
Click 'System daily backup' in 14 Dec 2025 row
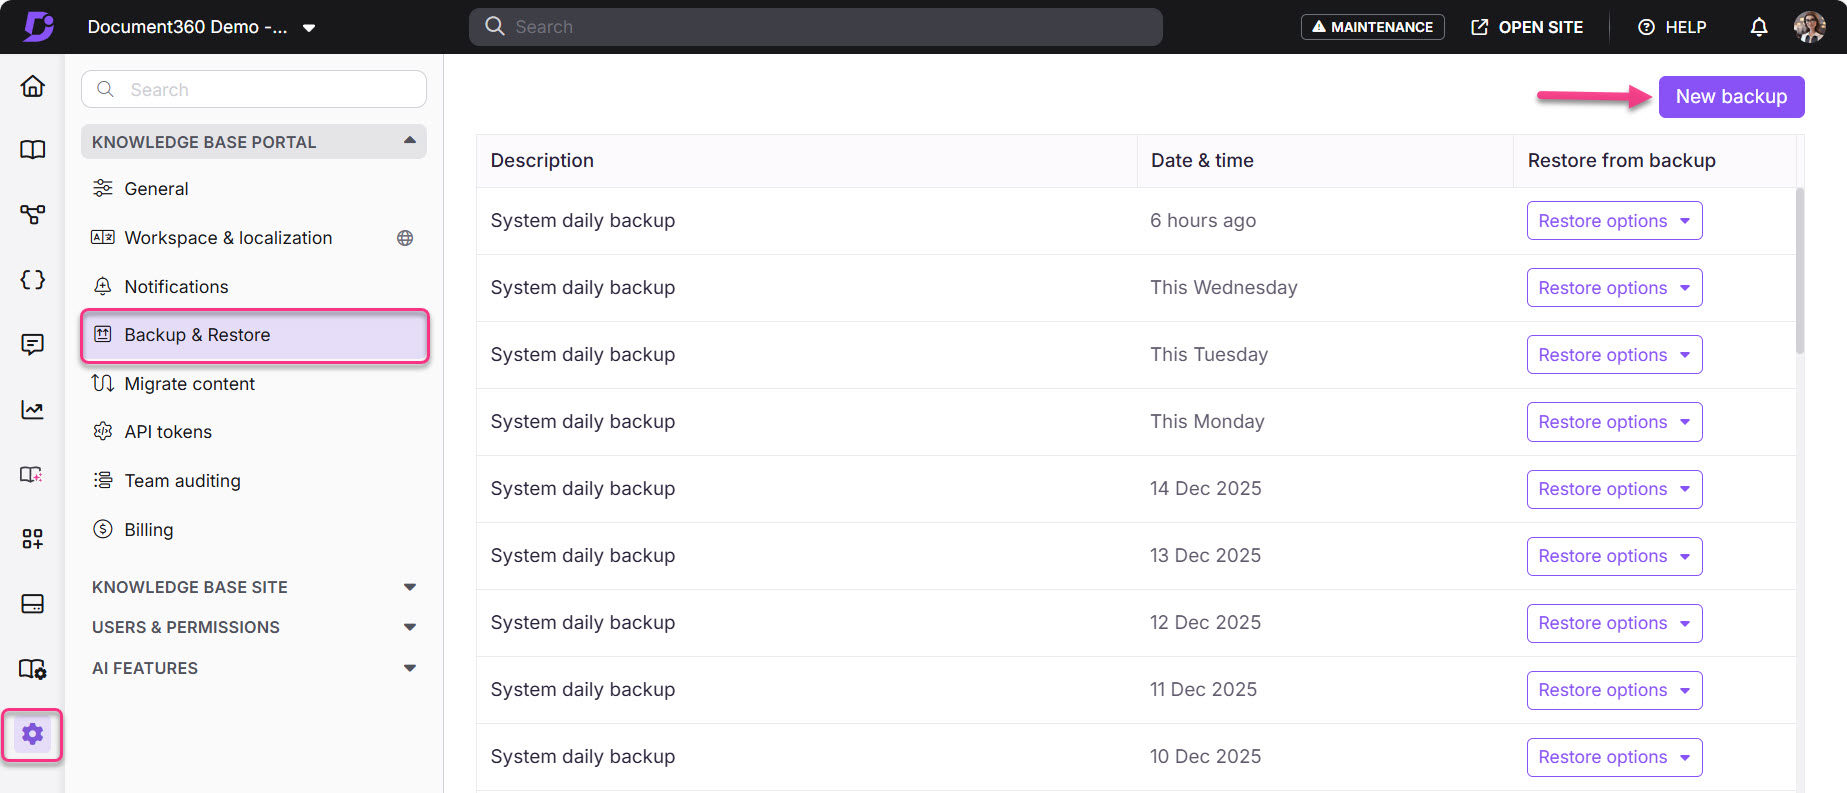click(583, 488)
